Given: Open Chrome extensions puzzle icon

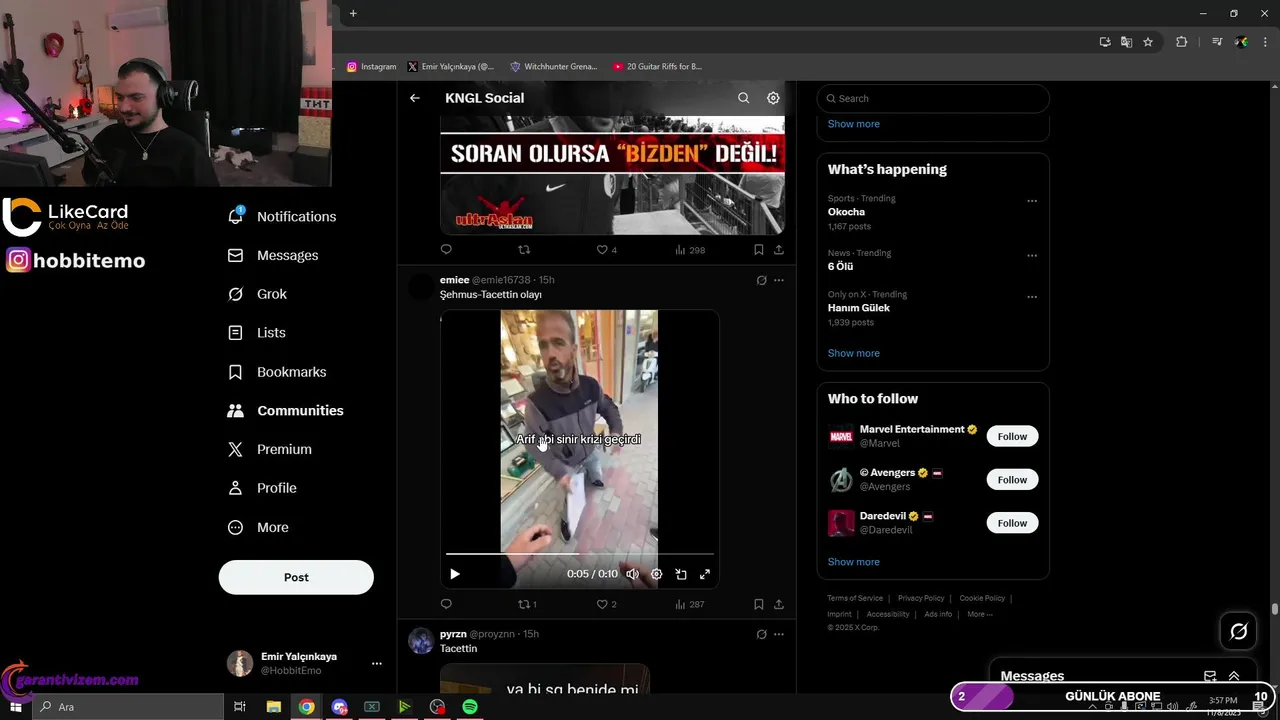Looking at the screenshot, I should (1182, 42).
